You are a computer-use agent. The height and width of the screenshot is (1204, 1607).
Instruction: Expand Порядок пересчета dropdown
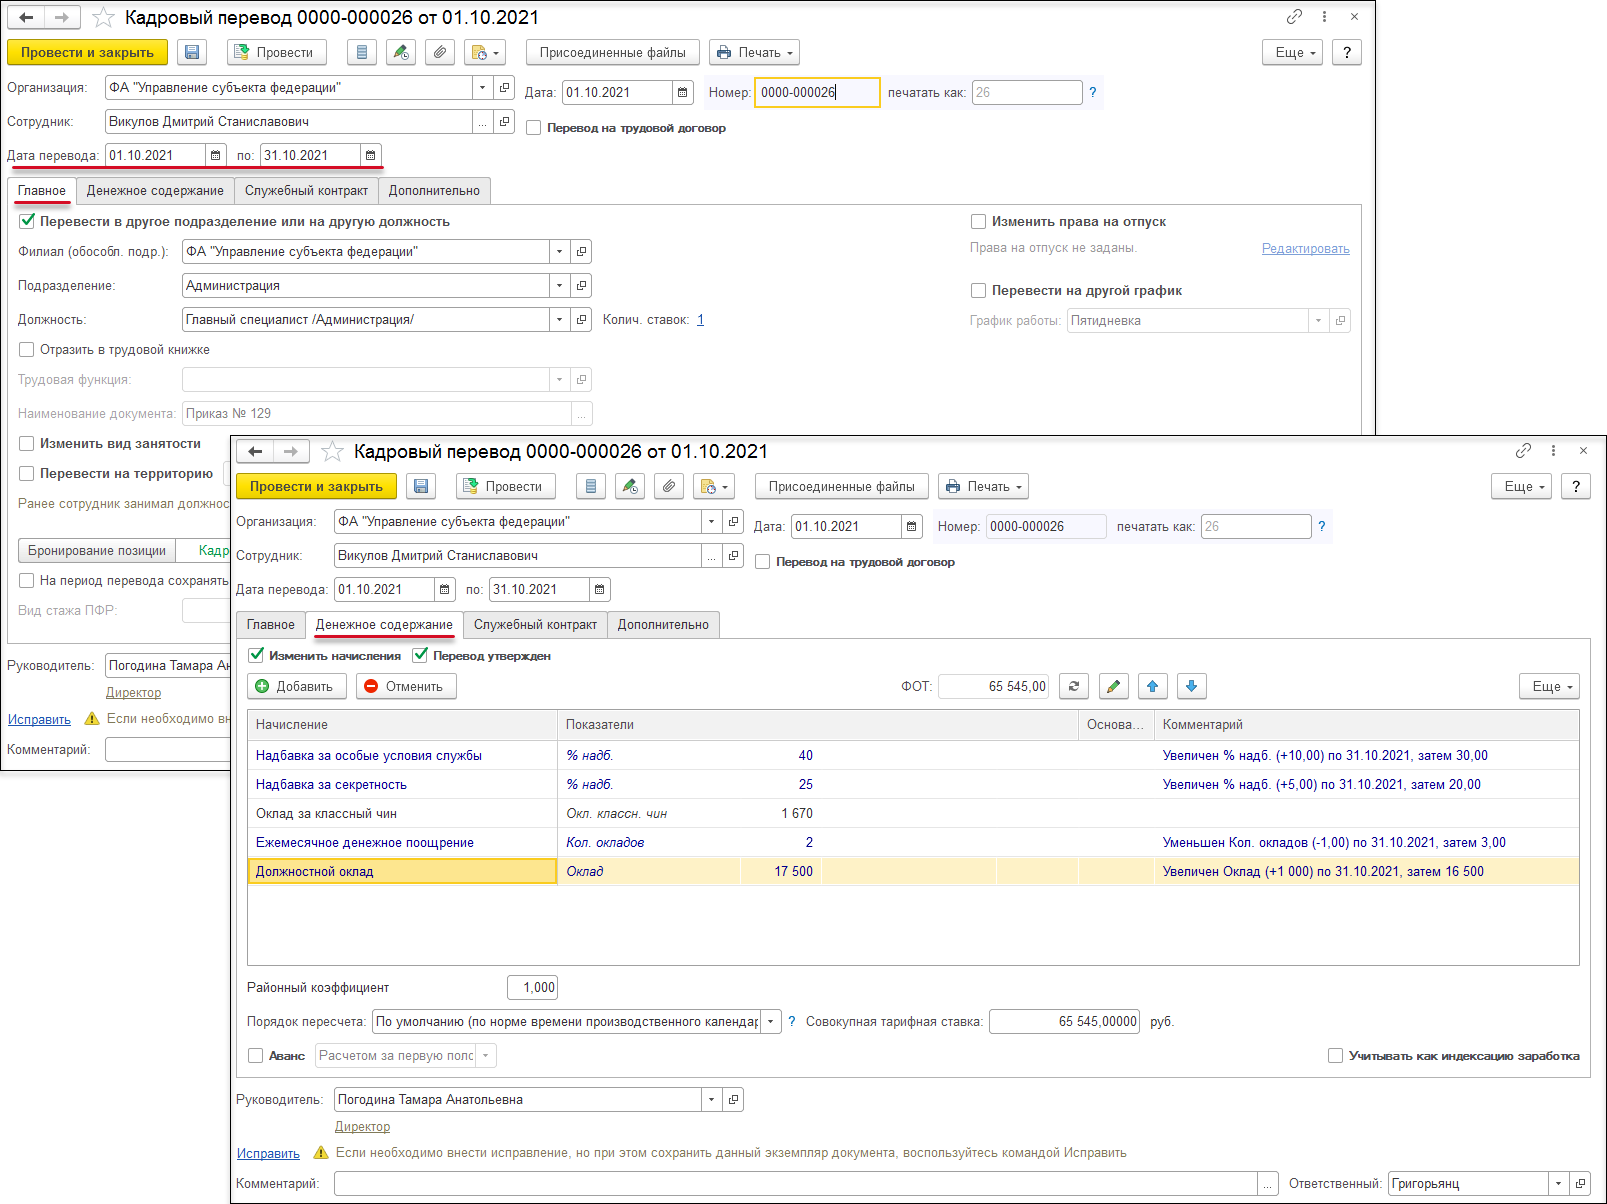tap(771, 1021)
